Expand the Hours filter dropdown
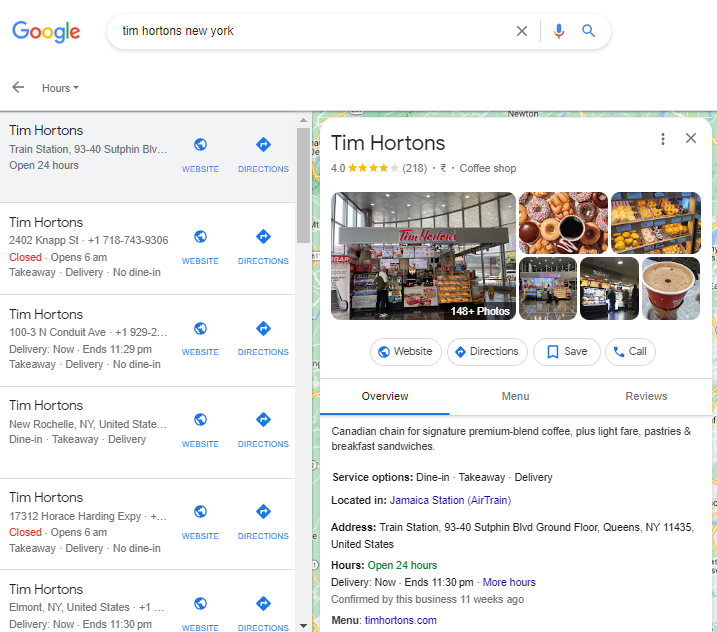 pos(60,88)
